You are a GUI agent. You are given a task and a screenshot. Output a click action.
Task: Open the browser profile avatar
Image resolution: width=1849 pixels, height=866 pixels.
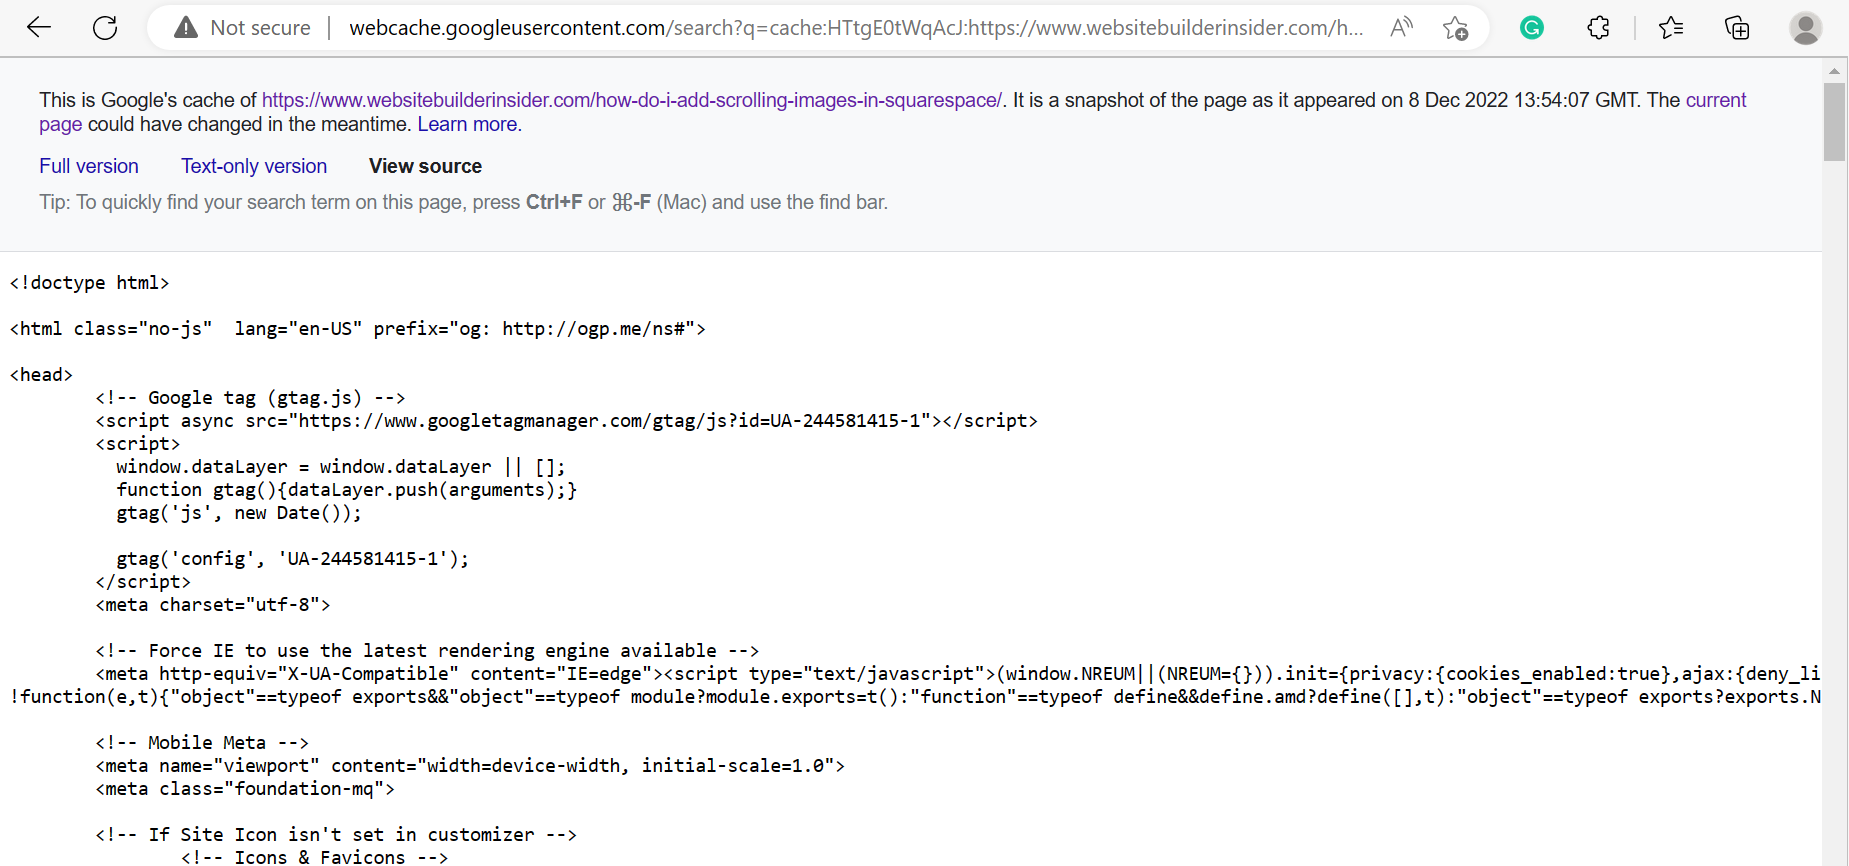[1805, 28]
